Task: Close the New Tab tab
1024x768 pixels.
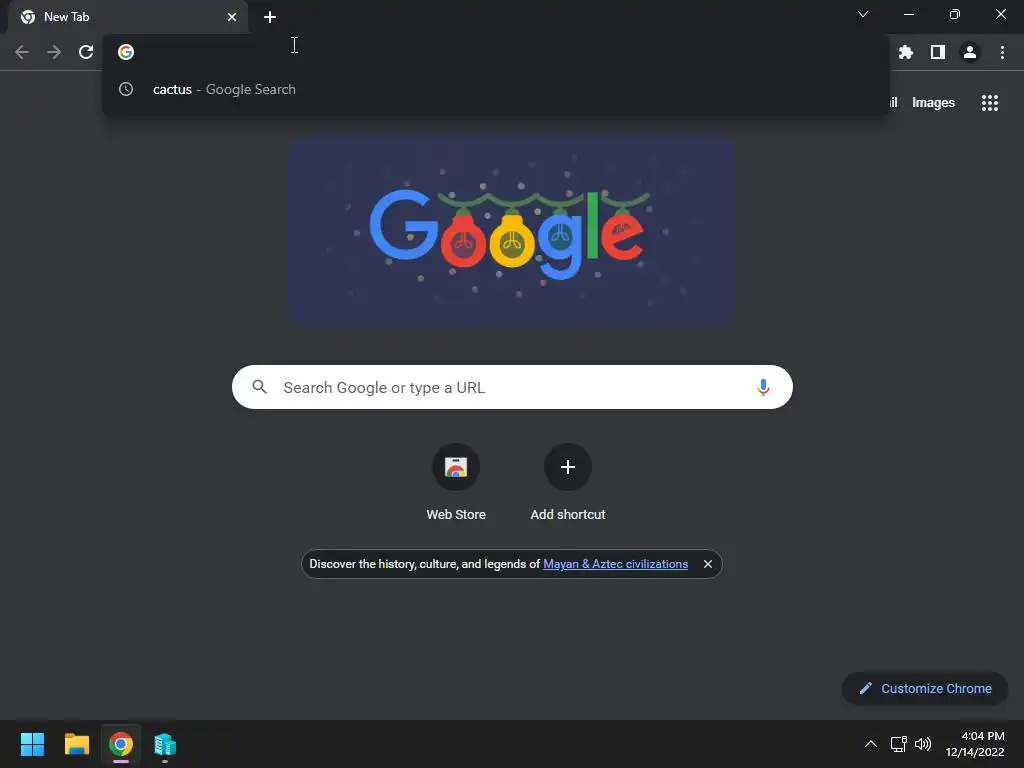Action: [232, 17]
